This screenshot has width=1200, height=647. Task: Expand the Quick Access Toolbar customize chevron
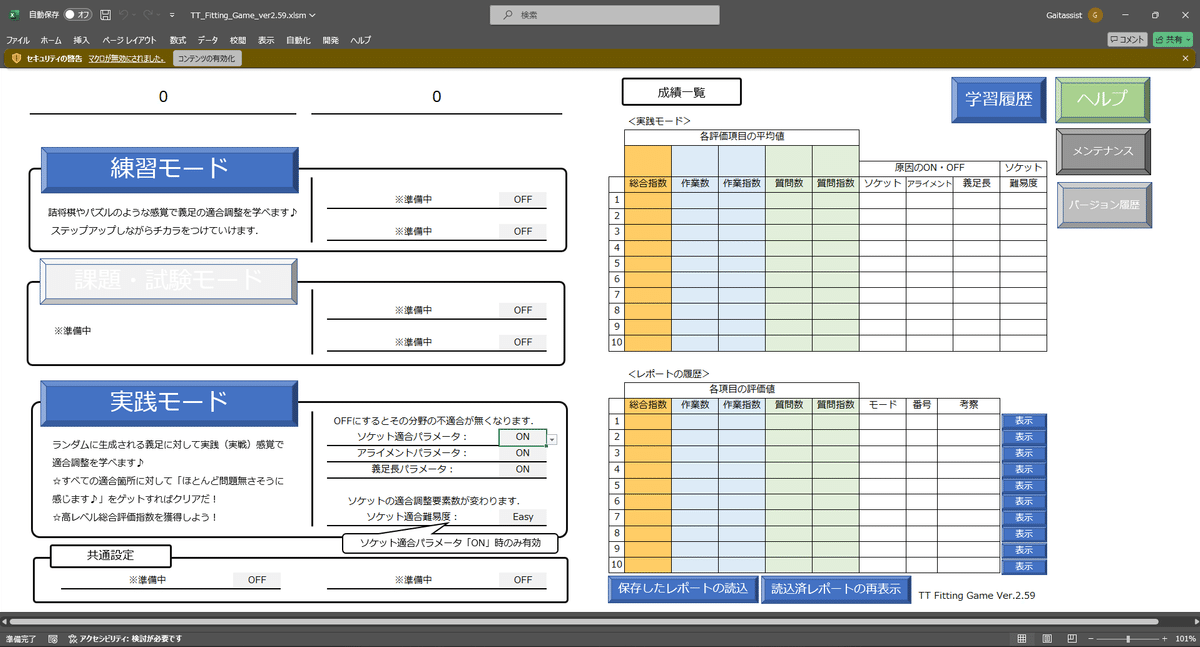[172, 14]
